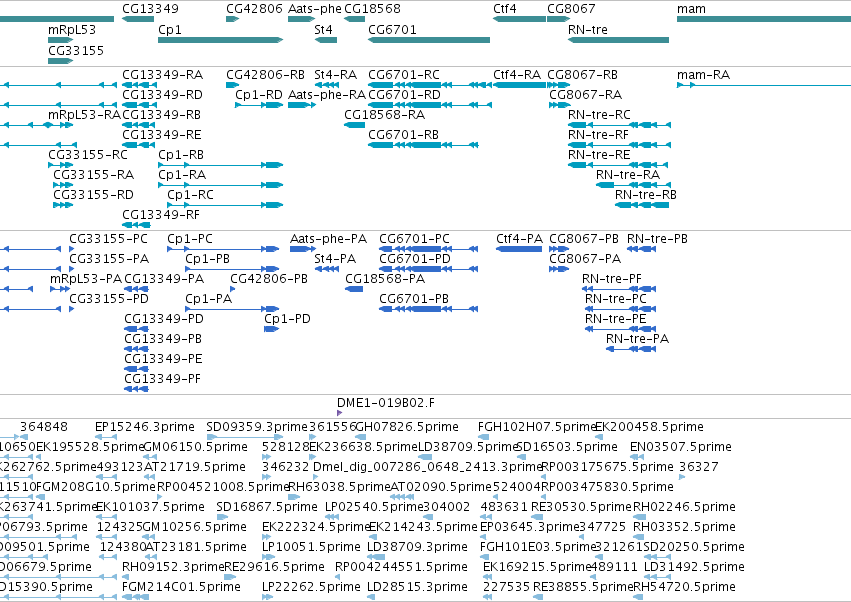This screenshot has width=851, height=602.
Task: Select the CG6701-PB protein label
Action: (x=414, y=299)
